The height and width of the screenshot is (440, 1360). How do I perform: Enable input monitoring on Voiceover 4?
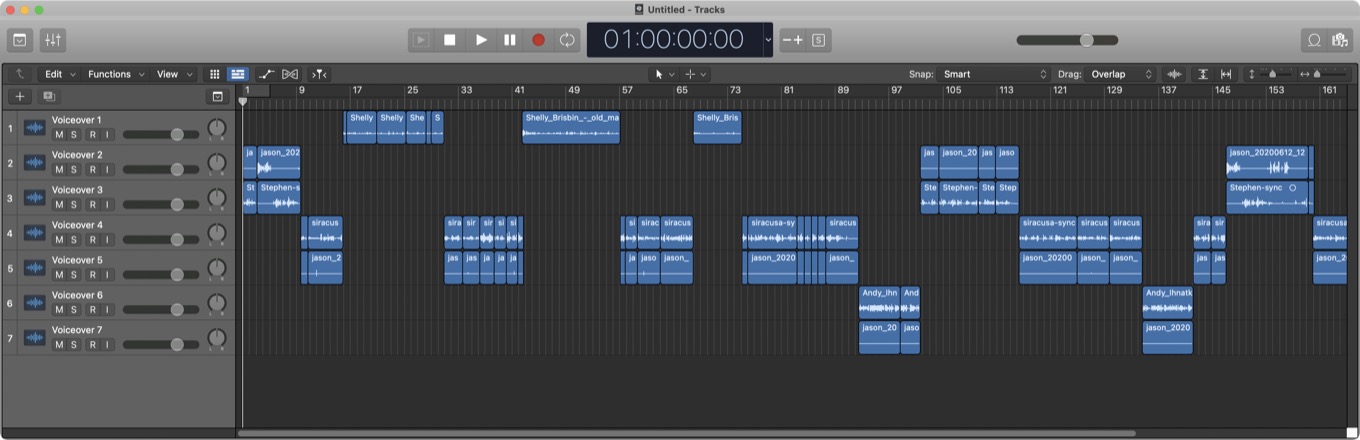(107, 240)
